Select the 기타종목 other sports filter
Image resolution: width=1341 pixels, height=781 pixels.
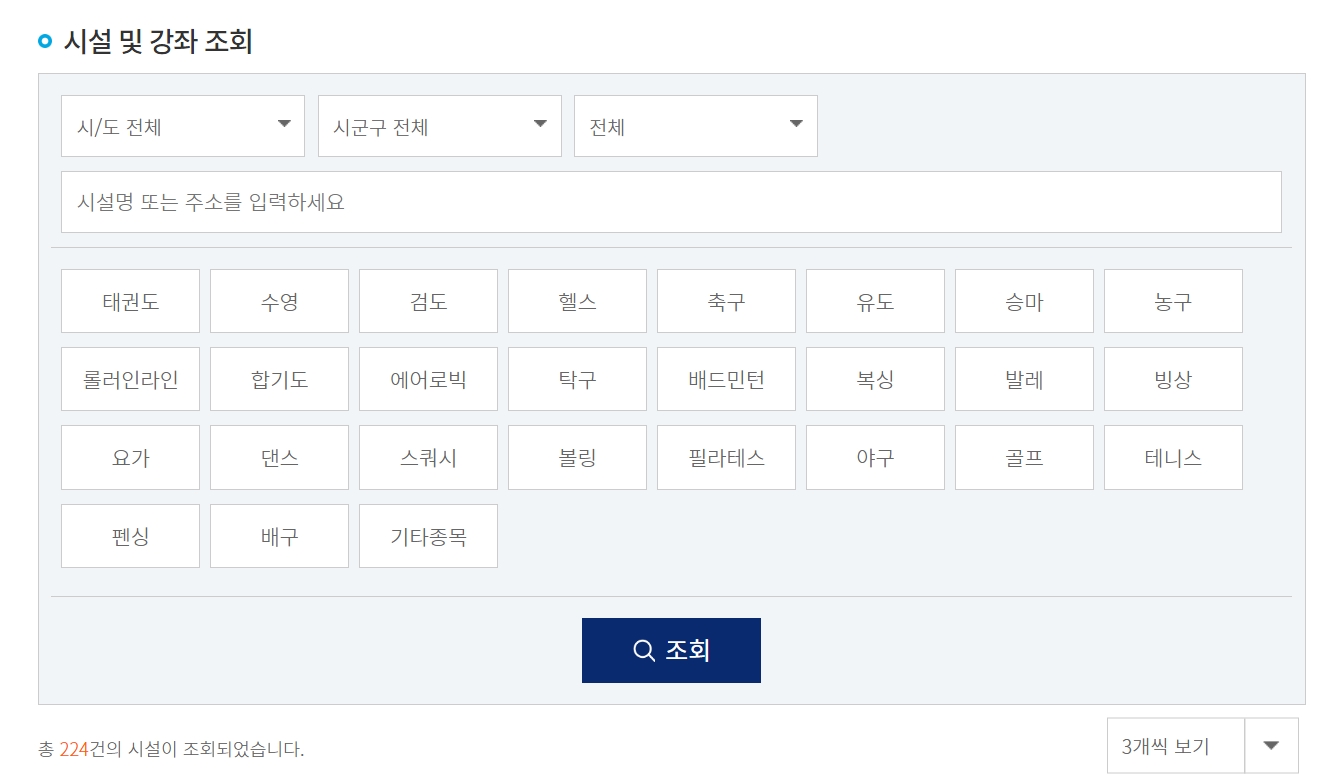coord(428,535)
